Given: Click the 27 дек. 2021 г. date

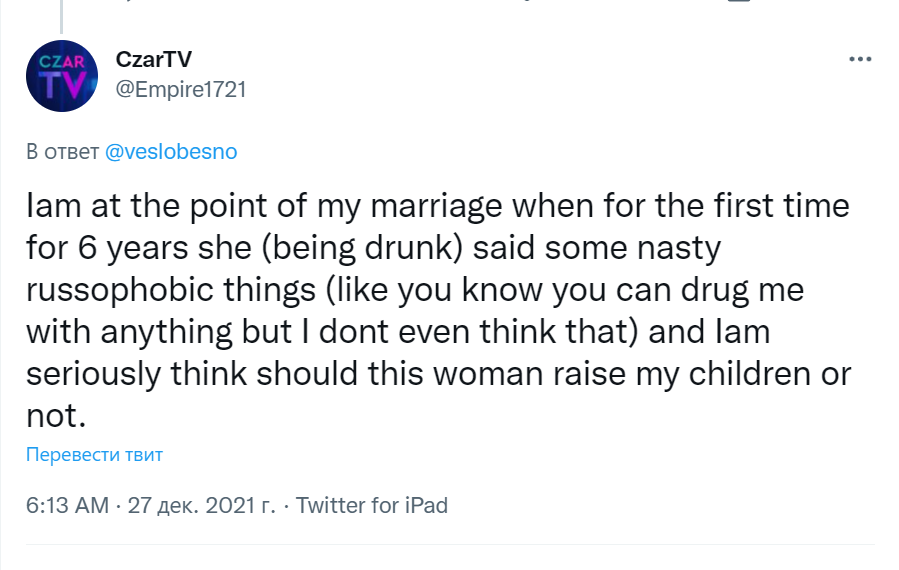Looking at the screenshot, I should (202, 505).
